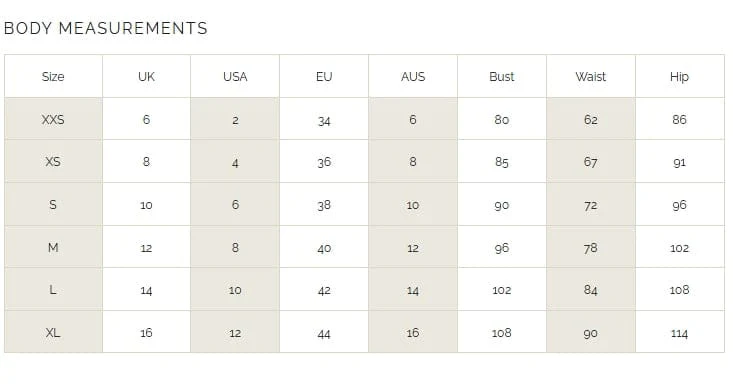Select the XS size row label
The width and height of the screenshot is (733, 390).
[x=53, y=162]
